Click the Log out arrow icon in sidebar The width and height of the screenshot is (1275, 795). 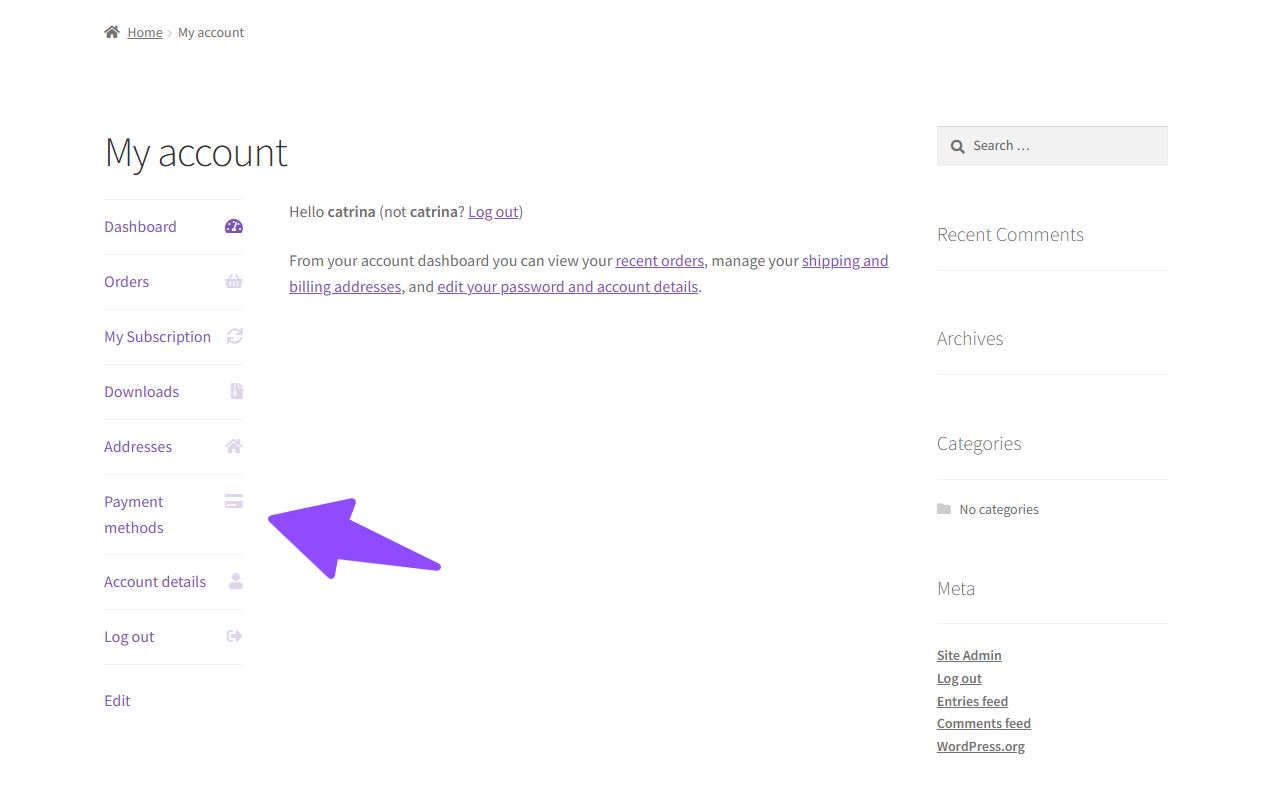[x=235, y=636]
